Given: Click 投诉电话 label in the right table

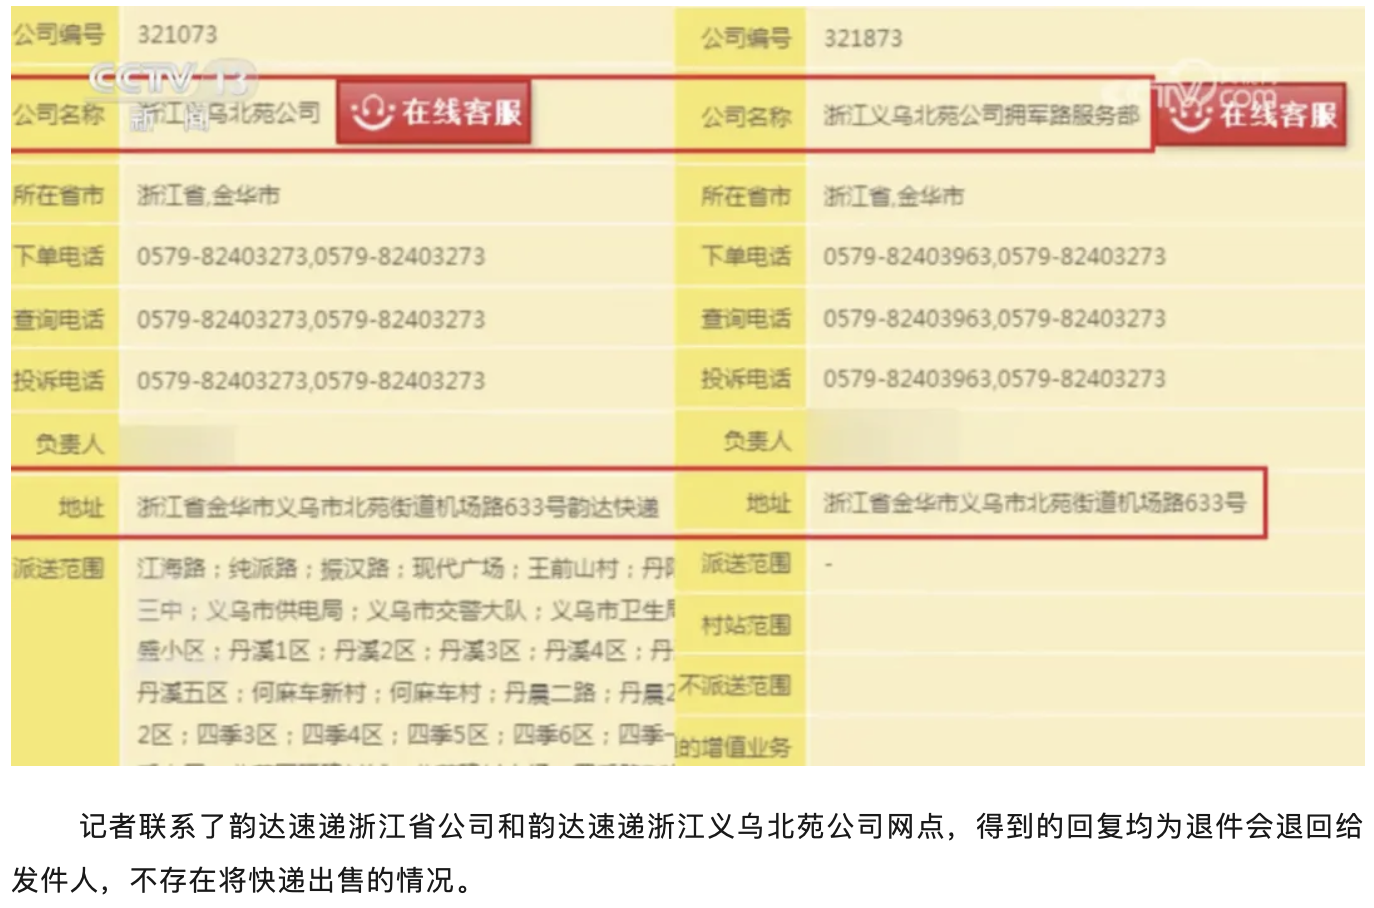Looking at the screenshot, I should click(746, 378).
